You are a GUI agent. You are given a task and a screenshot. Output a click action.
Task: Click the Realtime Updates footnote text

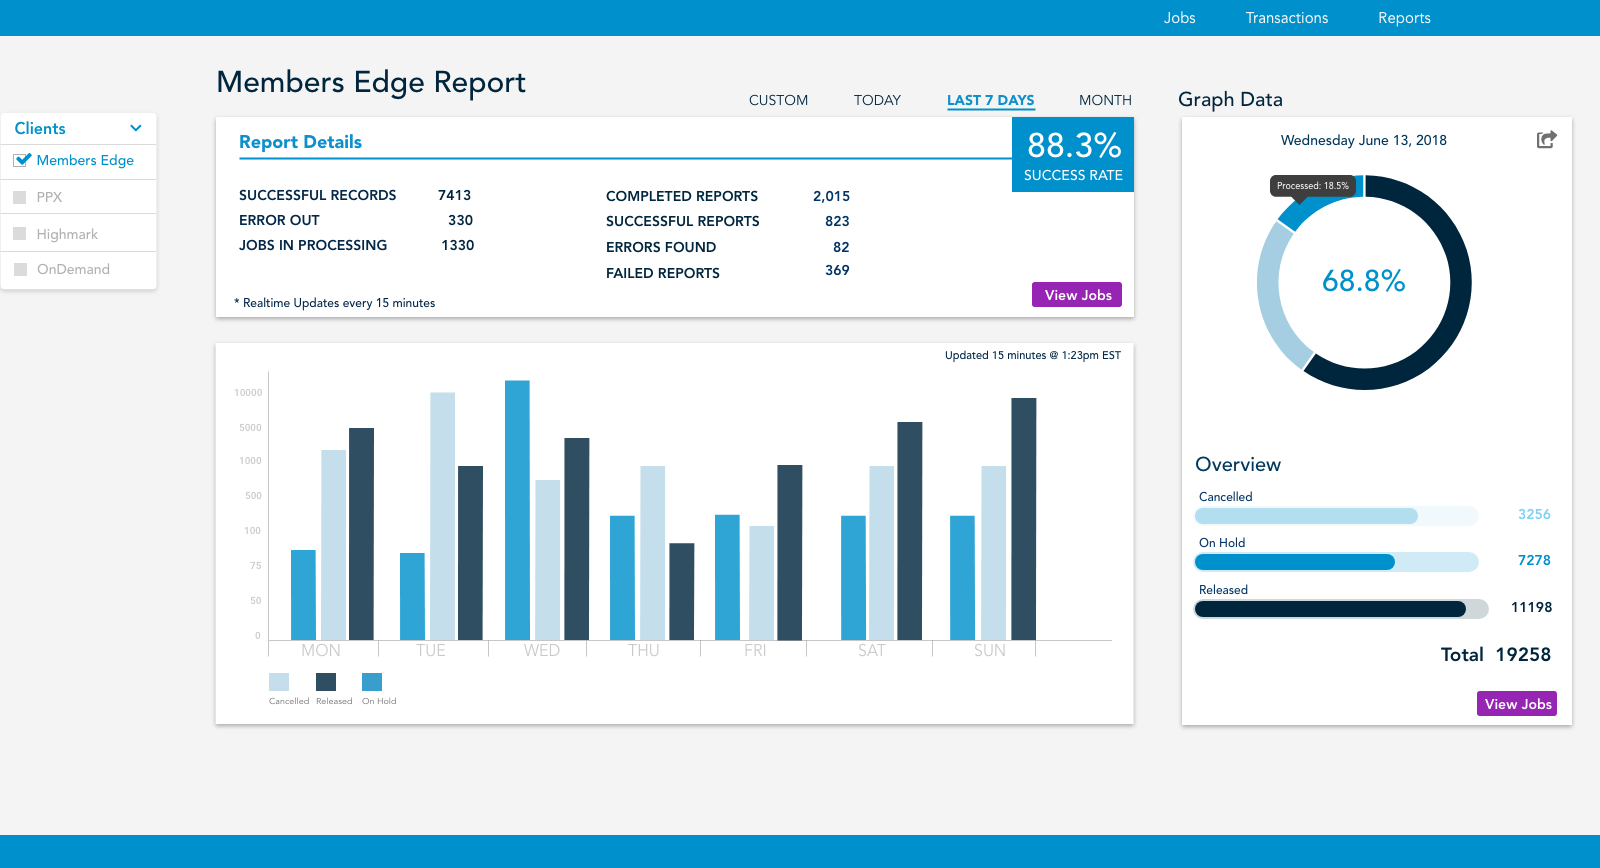[x=335, y=303]
